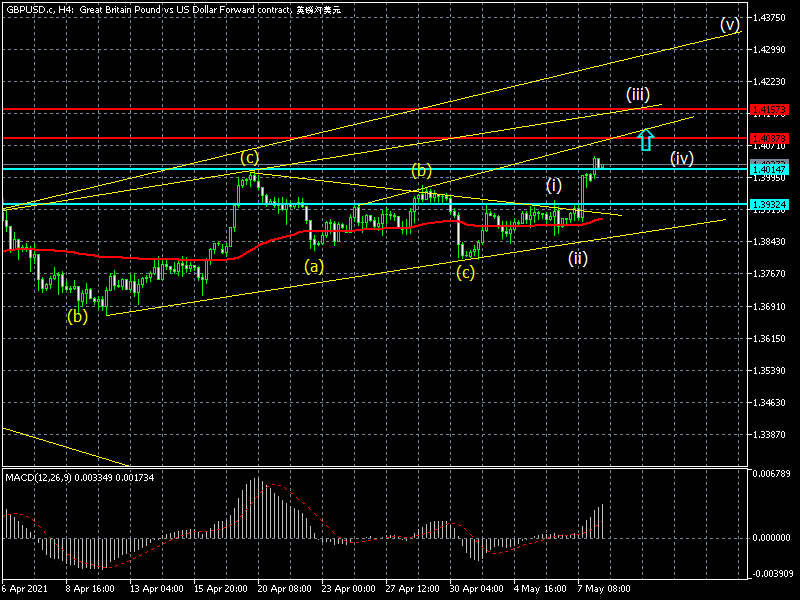
Task: Select the white (iv) wave label
Action: pyautogui.click(x=682, y=159)
